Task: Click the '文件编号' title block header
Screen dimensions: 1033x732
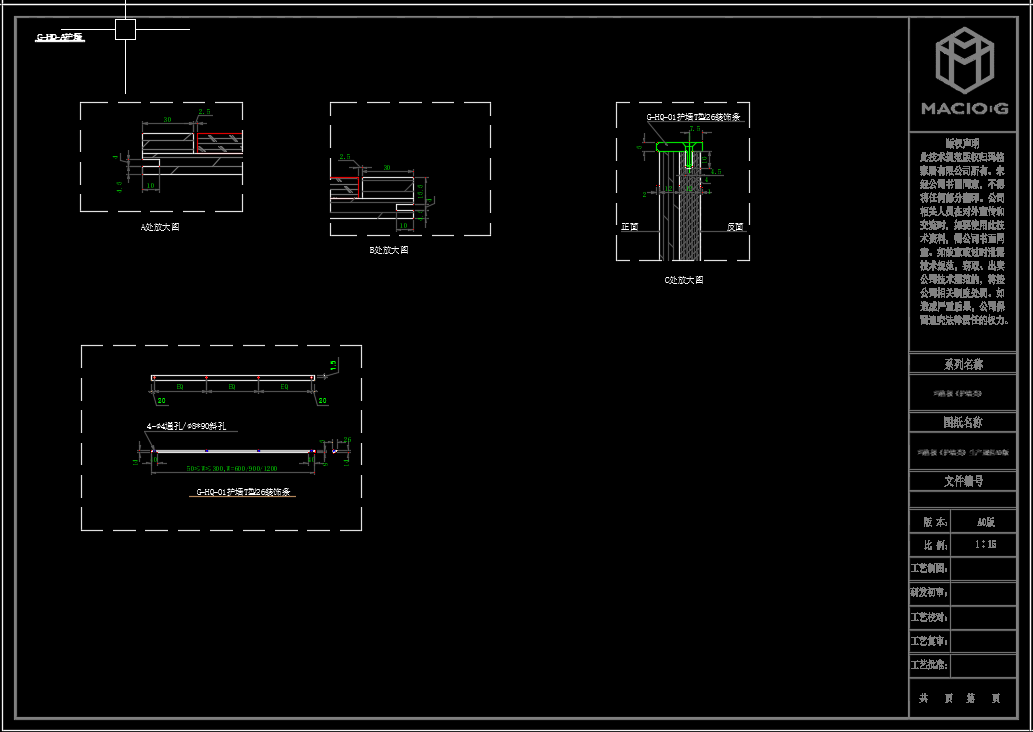Action: click(x=962, y=481)
